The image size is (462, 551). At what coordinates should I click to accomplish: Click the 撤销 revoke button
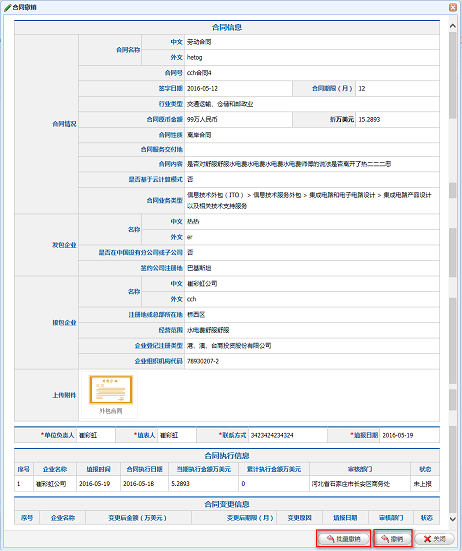(x=392, y=538)
